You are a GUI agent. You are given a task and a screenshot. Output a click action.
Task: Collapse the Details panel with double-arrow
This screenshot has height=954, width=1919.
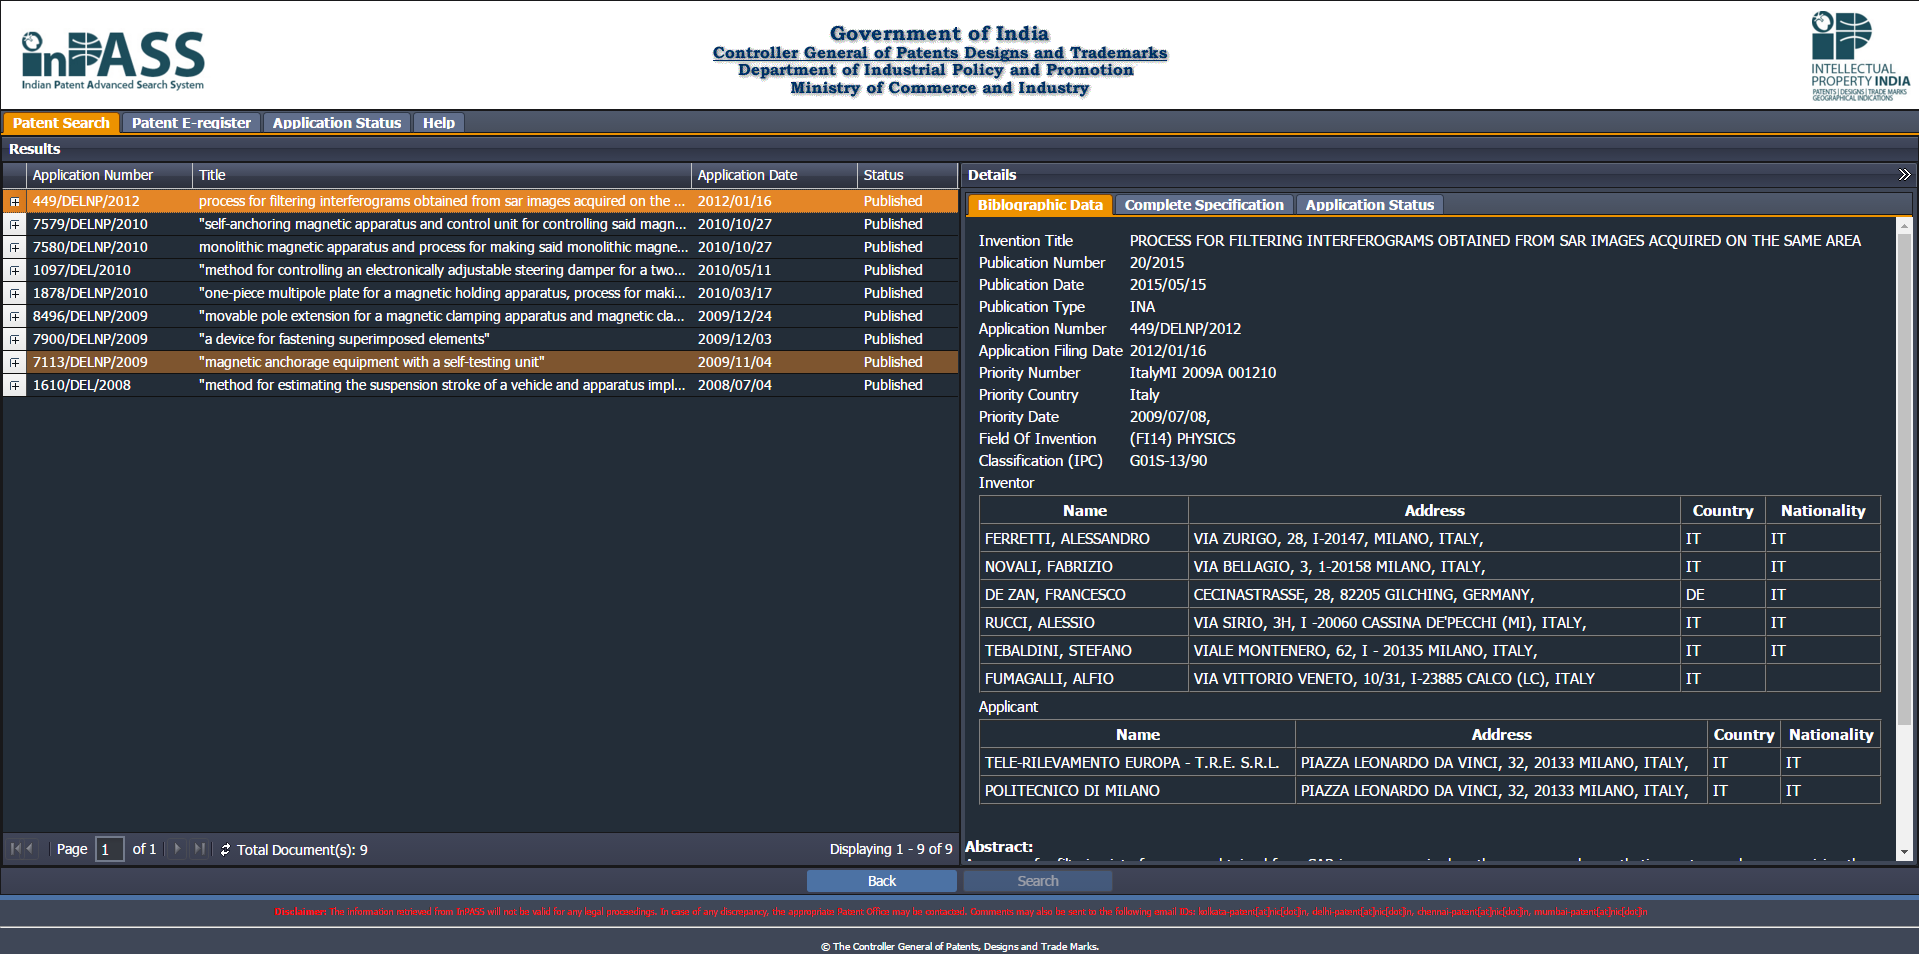[1904, 175]
